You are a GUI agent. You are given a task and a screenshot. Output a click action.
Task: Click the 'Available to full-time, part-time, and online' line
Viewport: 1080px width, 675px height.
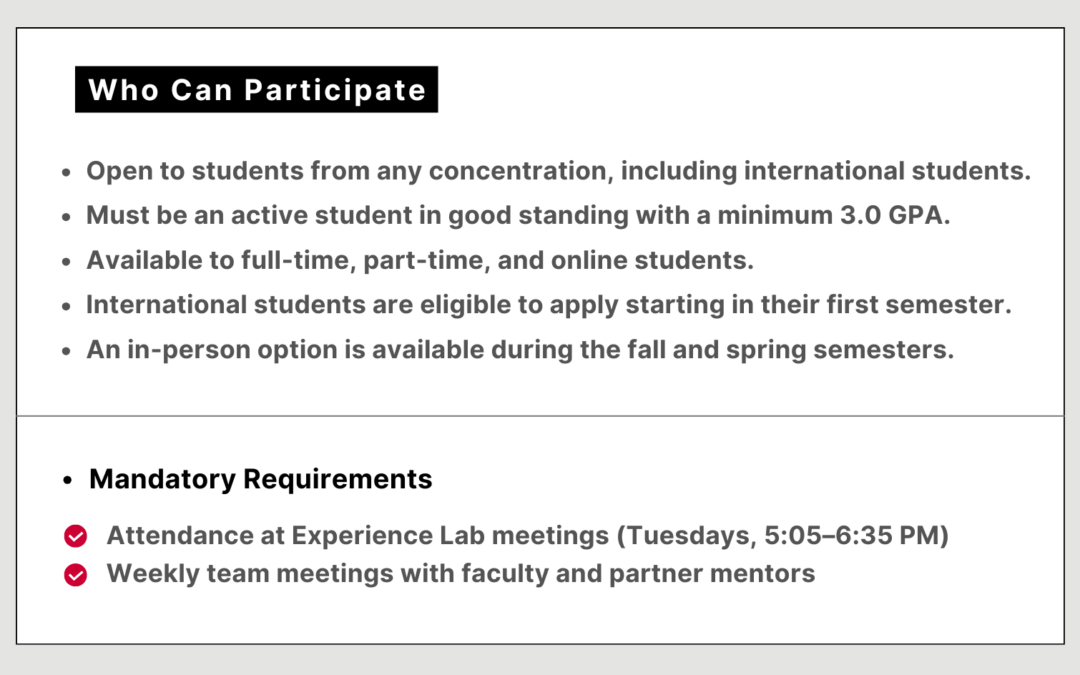[419, 261]
